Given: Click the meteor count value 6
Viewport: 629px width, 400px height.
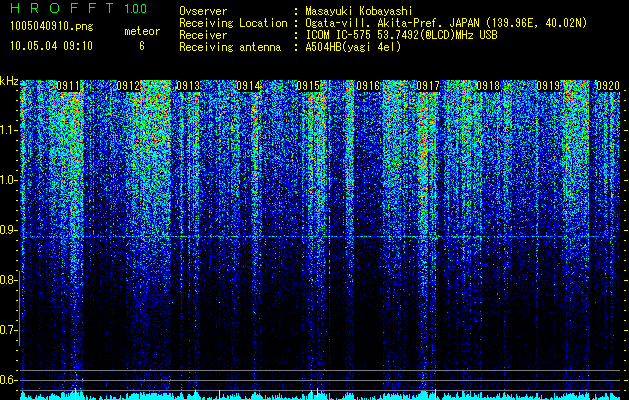Looking at the screenshot, I should pos(142,46).
